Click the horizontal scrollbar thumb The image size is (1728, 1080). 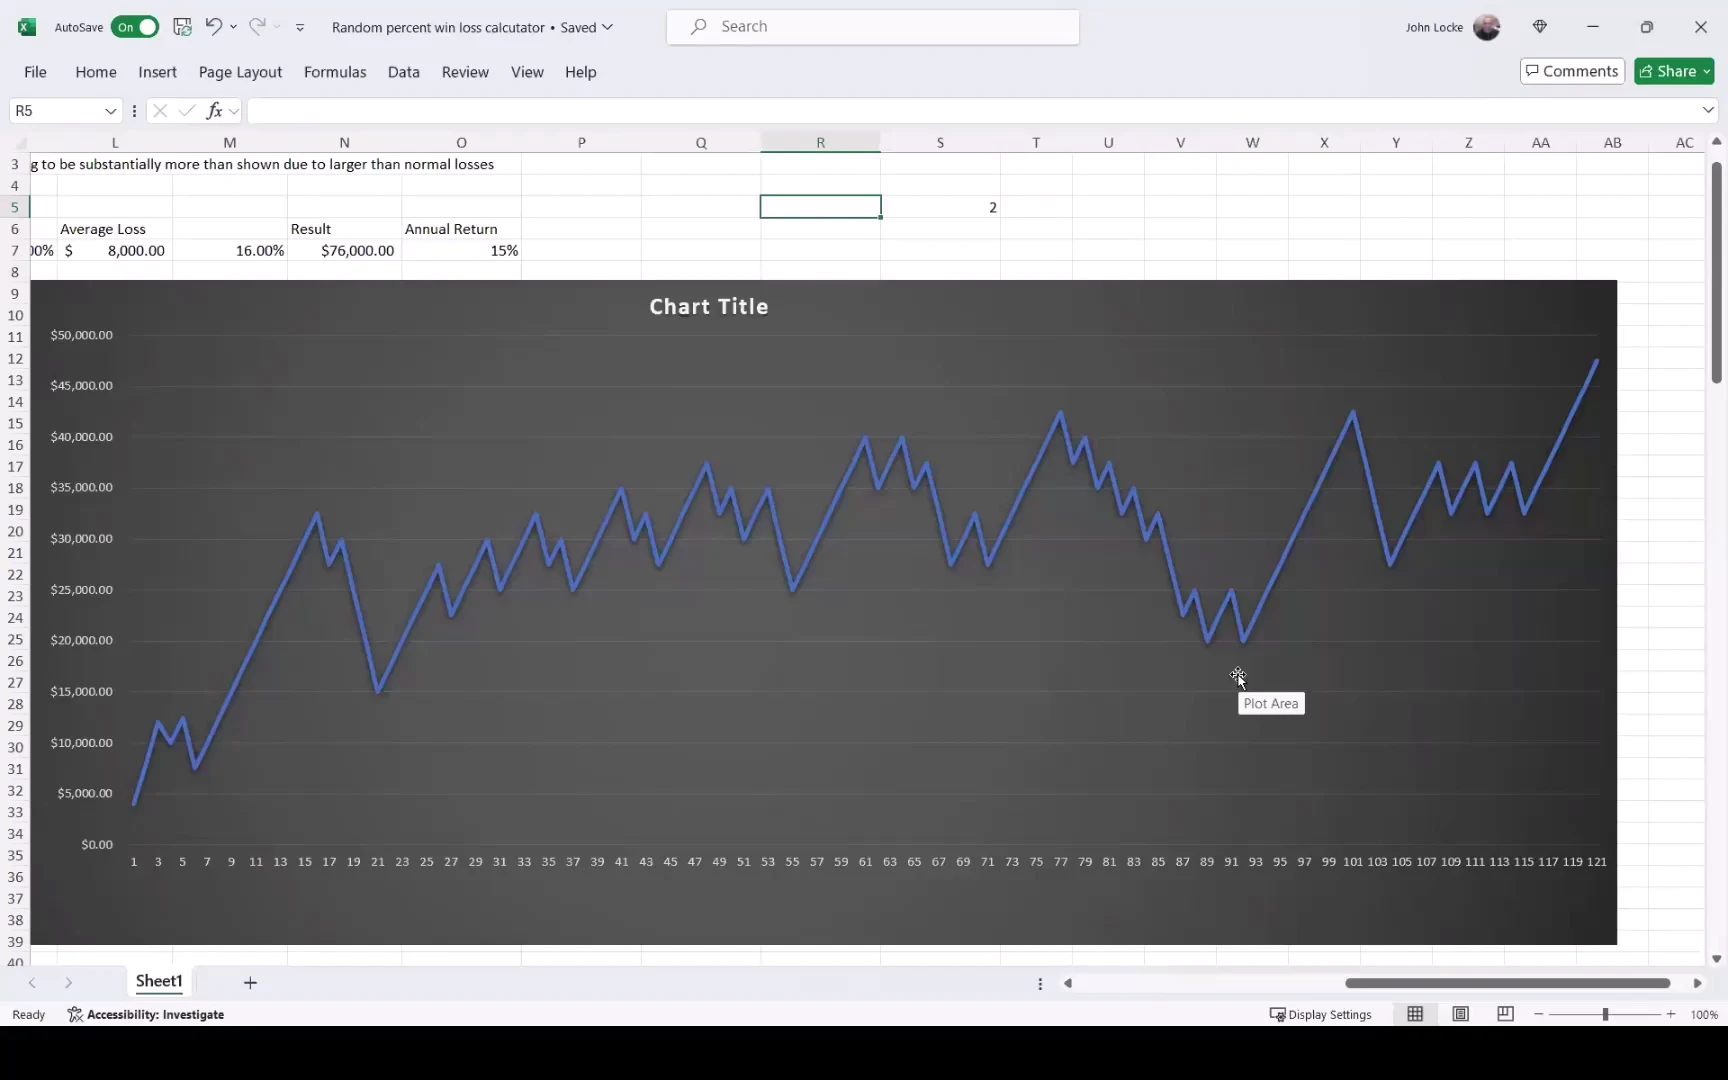click(x=1507, y=983)
